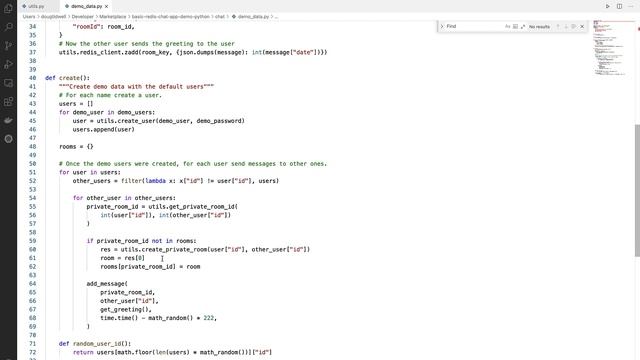640x360 pixels.
Task: Click 'No results' label in Find widget
Action: tap(539, 27)
